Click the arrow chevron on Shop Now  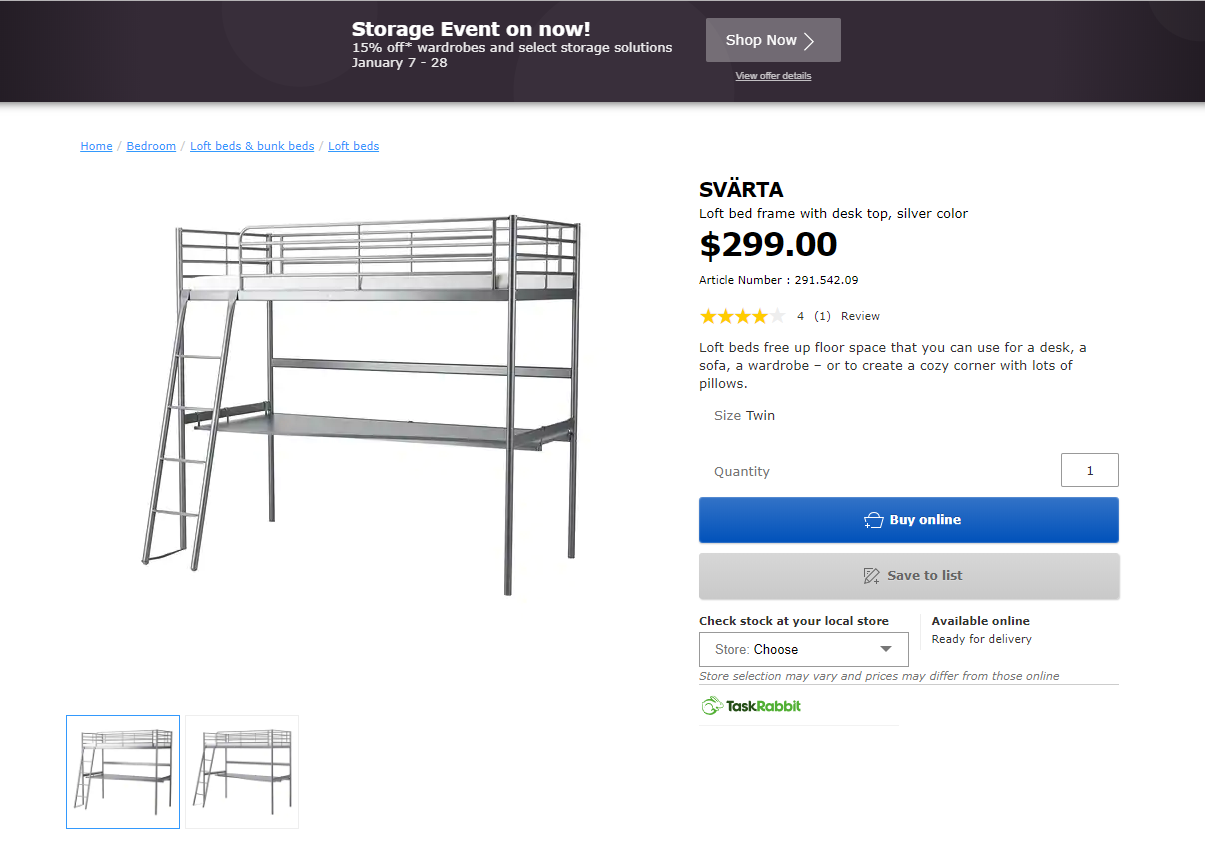pyautogui.click(x=809, y=41)
